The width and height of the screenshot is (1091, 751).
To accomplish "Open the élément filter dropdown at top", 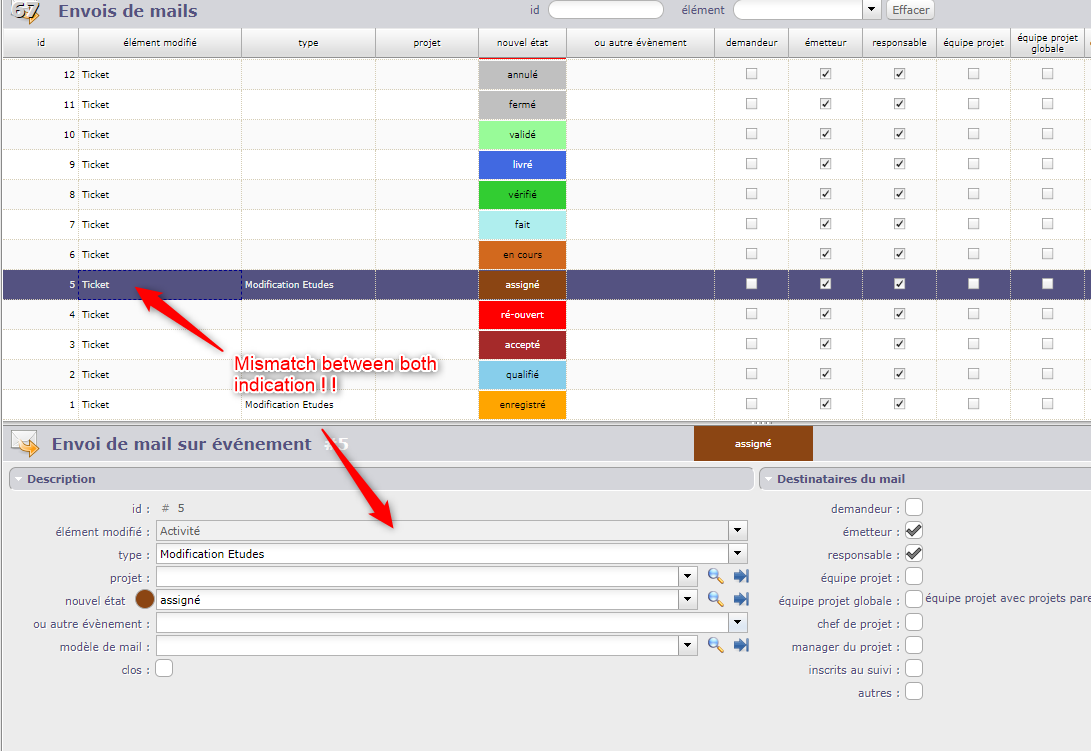I will [x=871, y=10].
